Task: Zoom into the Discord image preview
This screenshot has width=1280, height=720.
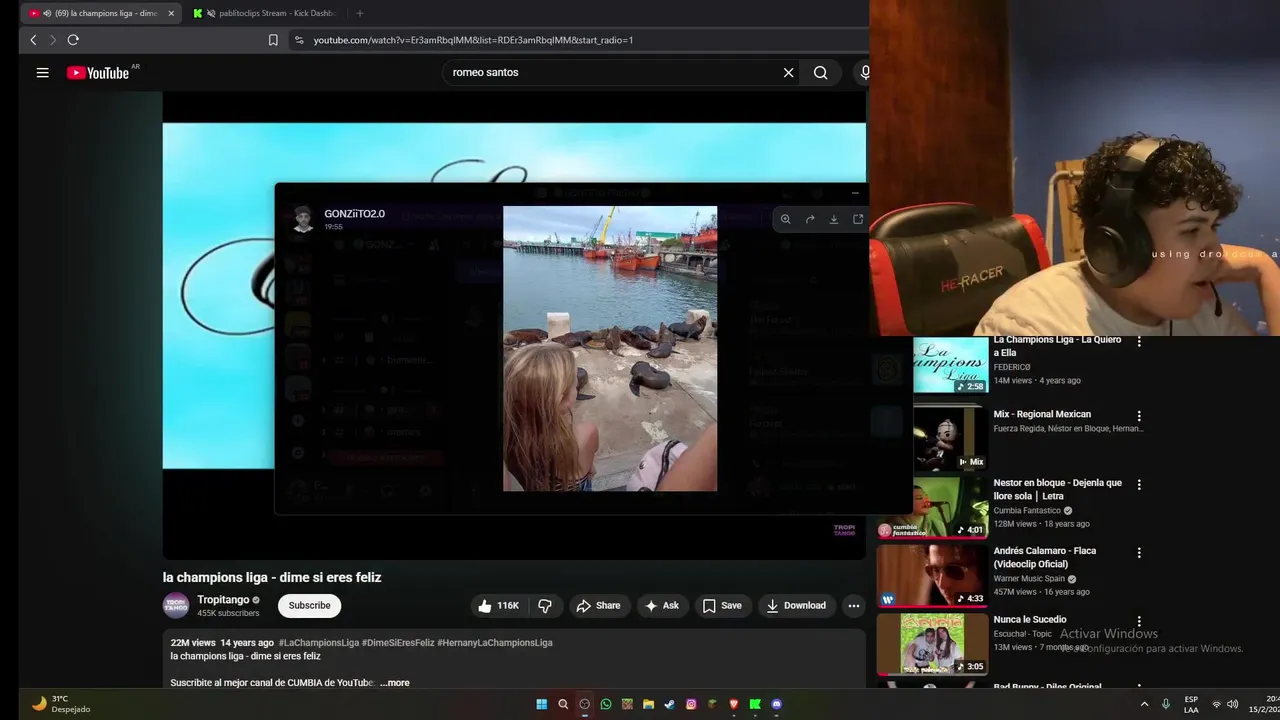Action: 786,219
